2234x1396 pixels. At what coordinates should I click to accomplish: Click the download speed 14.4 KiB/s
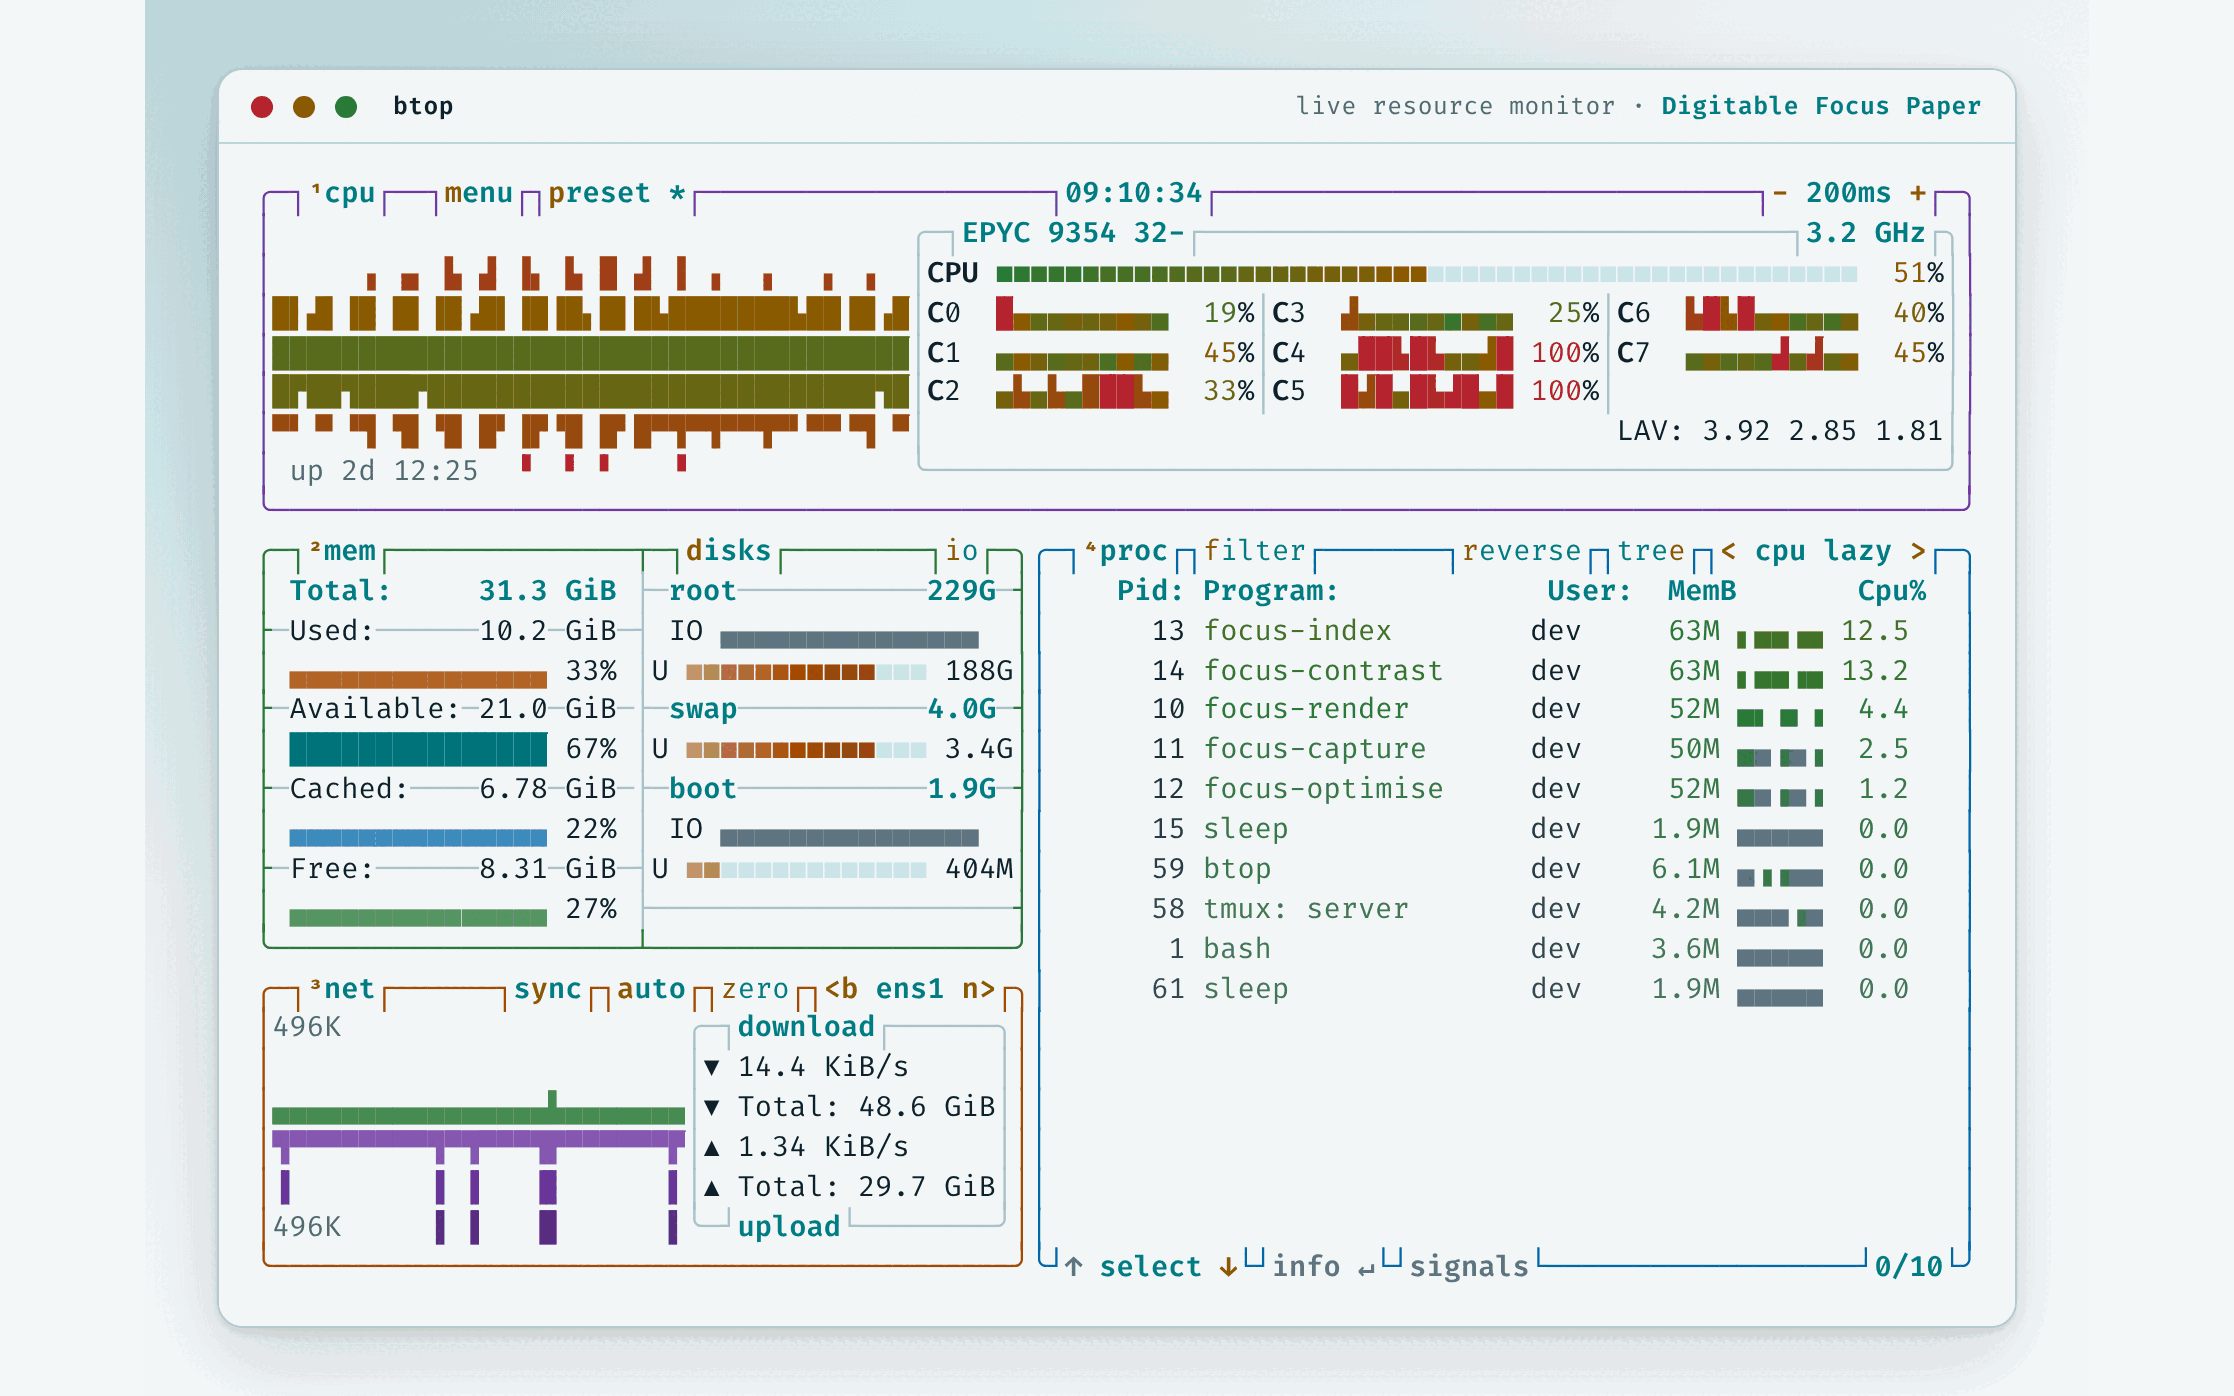[x=822, y=1067]
